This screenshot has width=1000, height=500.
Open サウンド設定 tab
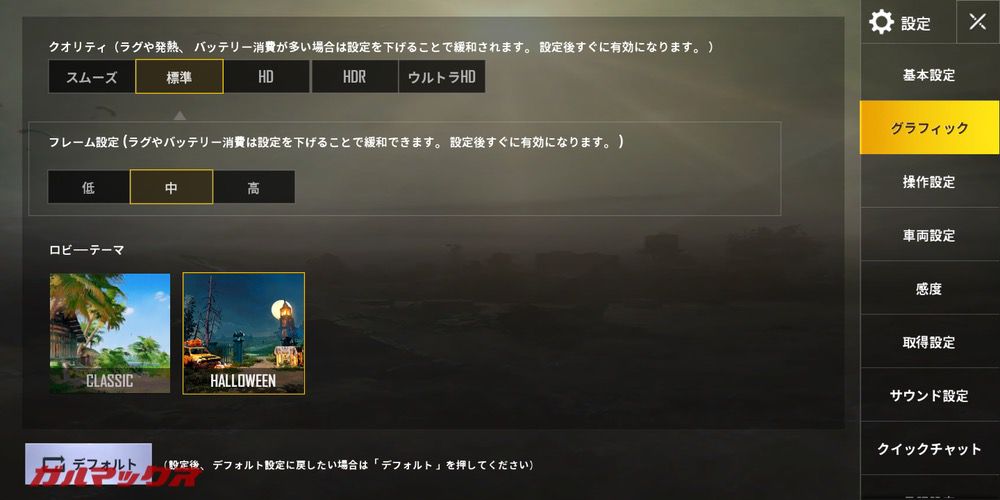point(929,395)
